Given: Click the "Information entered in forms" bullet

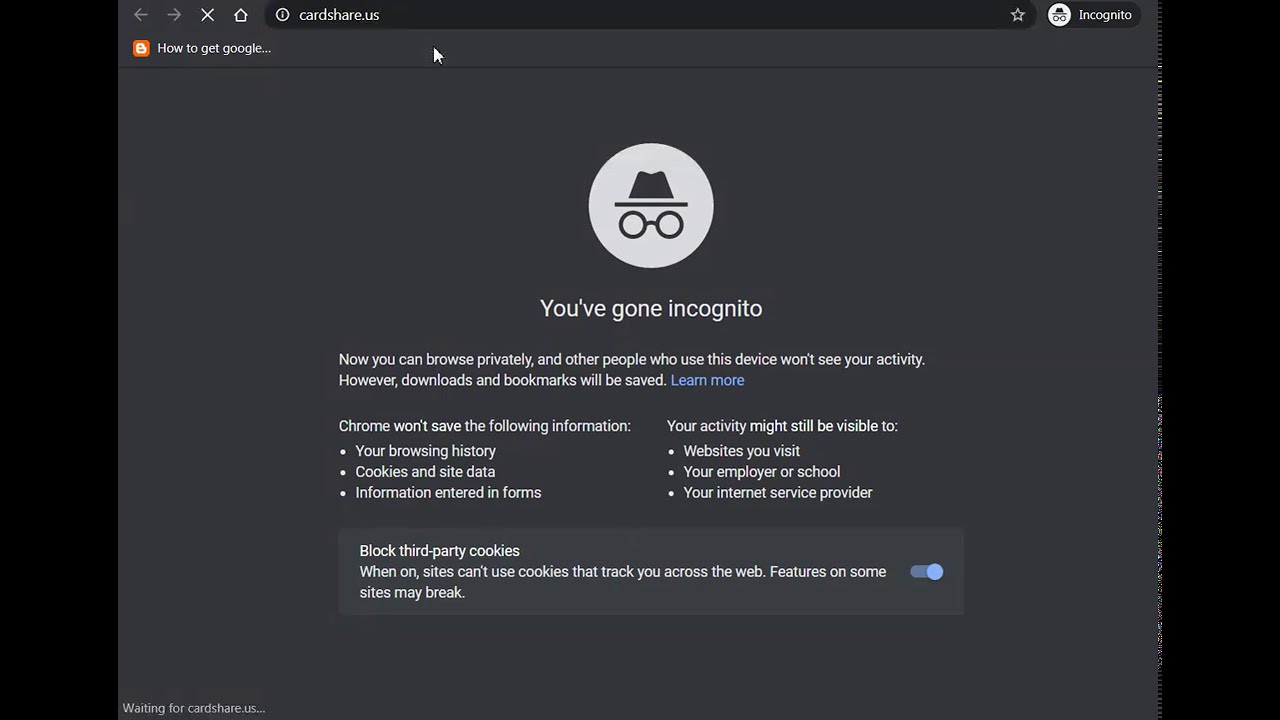Looking at the screenshot, I should pos(448,493).
